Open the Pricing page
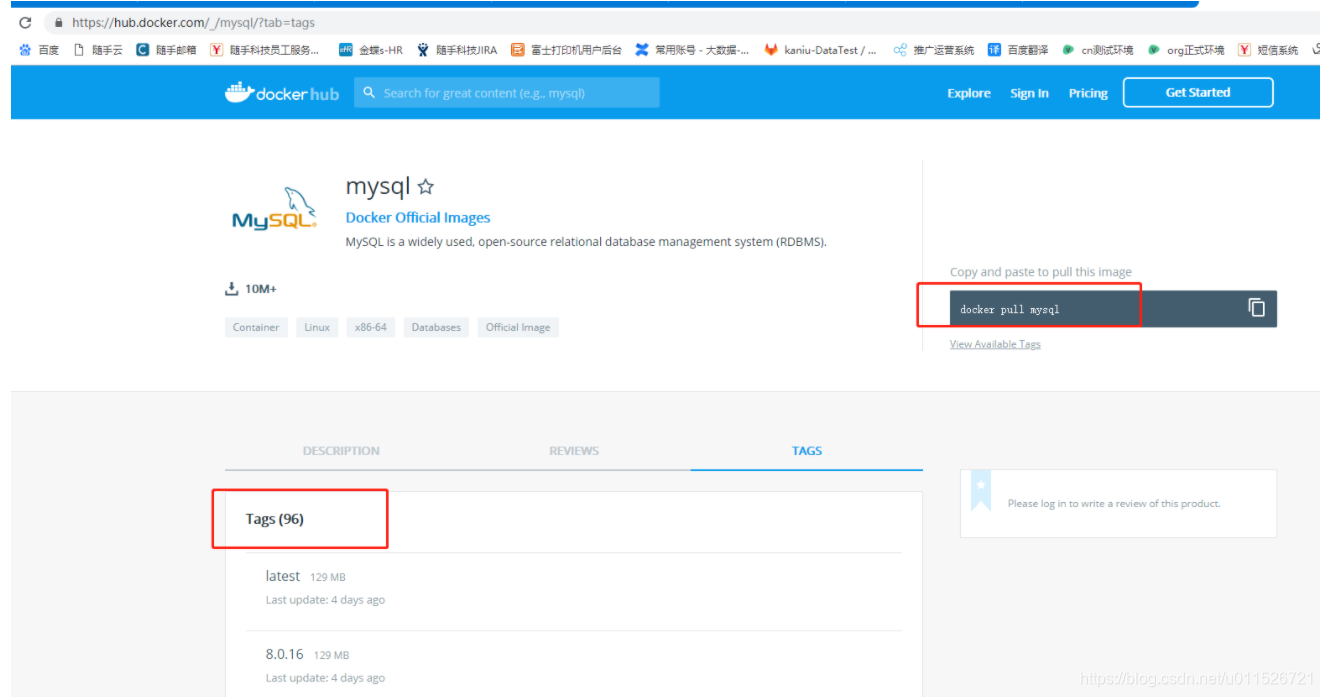 point(1088,93)
